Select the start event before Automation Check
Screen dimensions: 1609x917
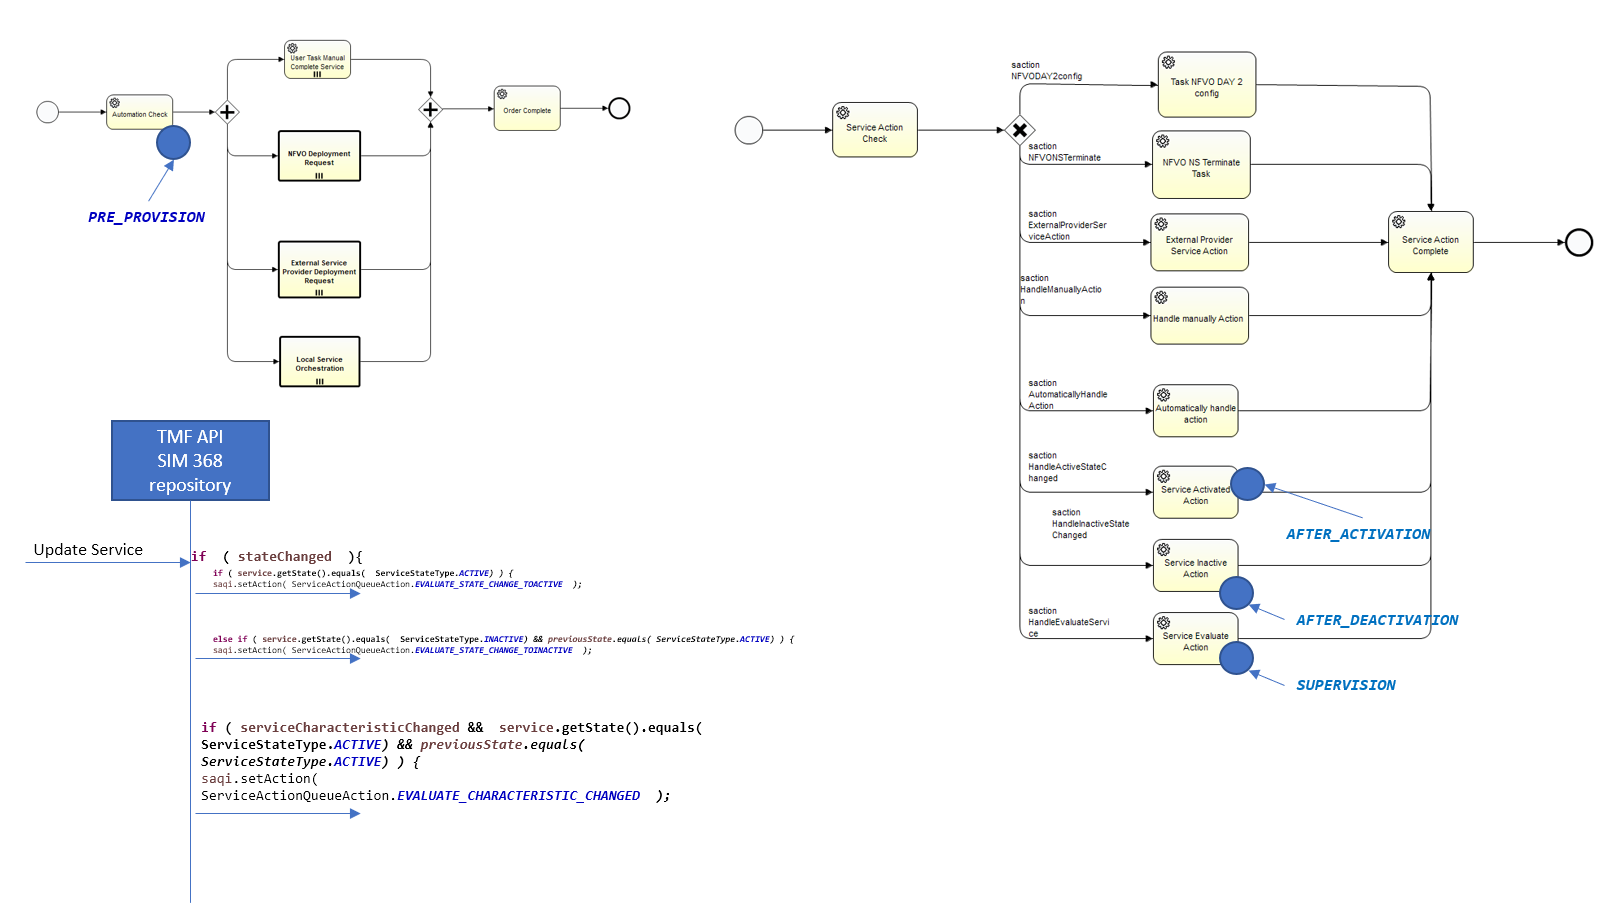coord(47,112)
